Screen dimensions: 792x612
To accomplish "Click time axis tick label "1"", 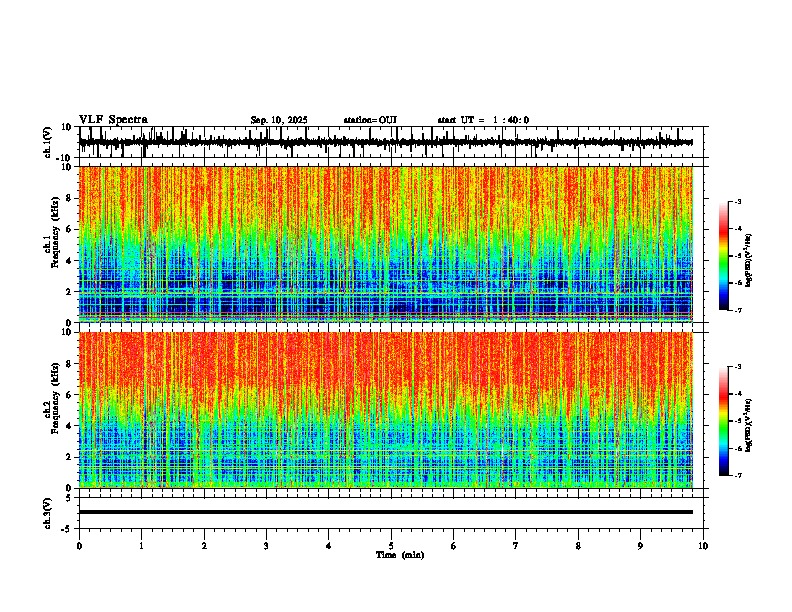I will 141,546.
